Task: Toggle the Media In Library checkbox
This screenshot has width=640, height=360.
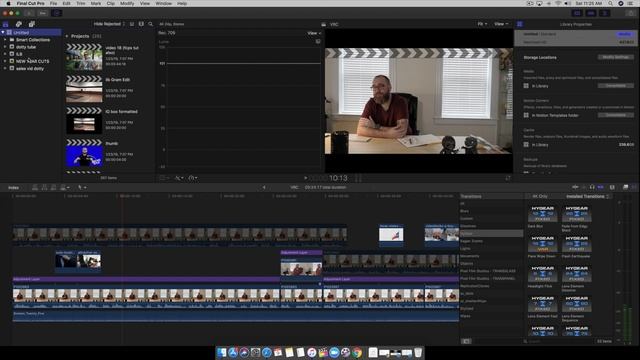Action: 526,86
